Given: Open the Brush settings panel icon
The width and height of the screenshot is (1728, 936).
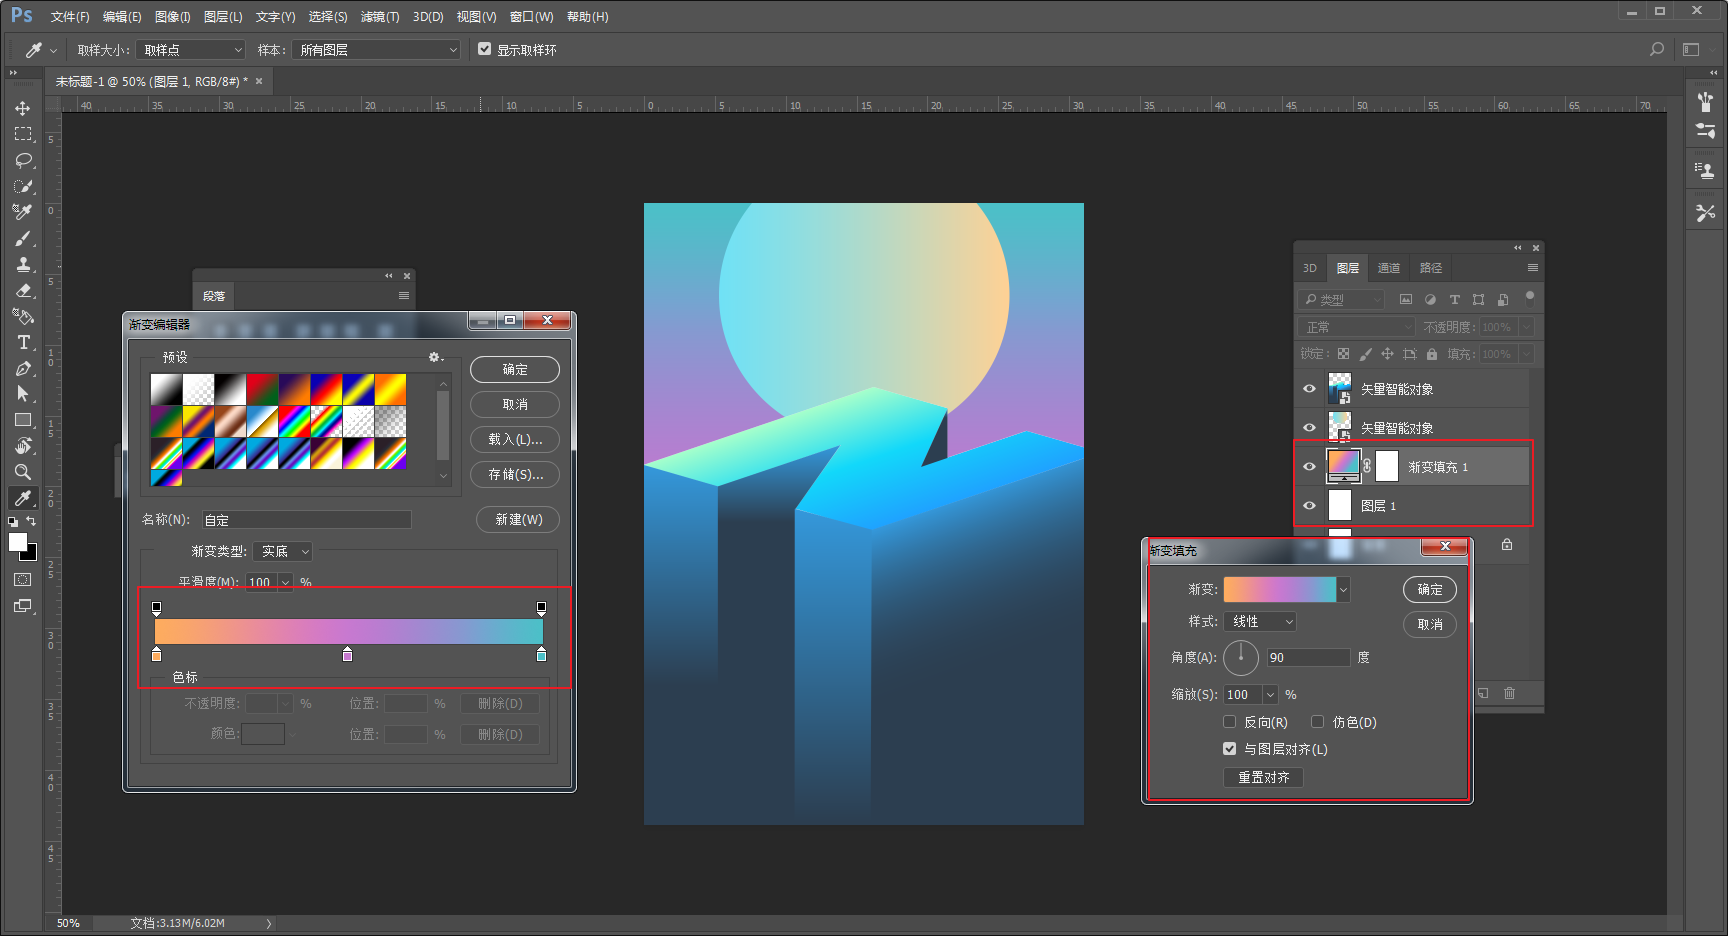Looking at the screenshot, I should pos(1706,131).
